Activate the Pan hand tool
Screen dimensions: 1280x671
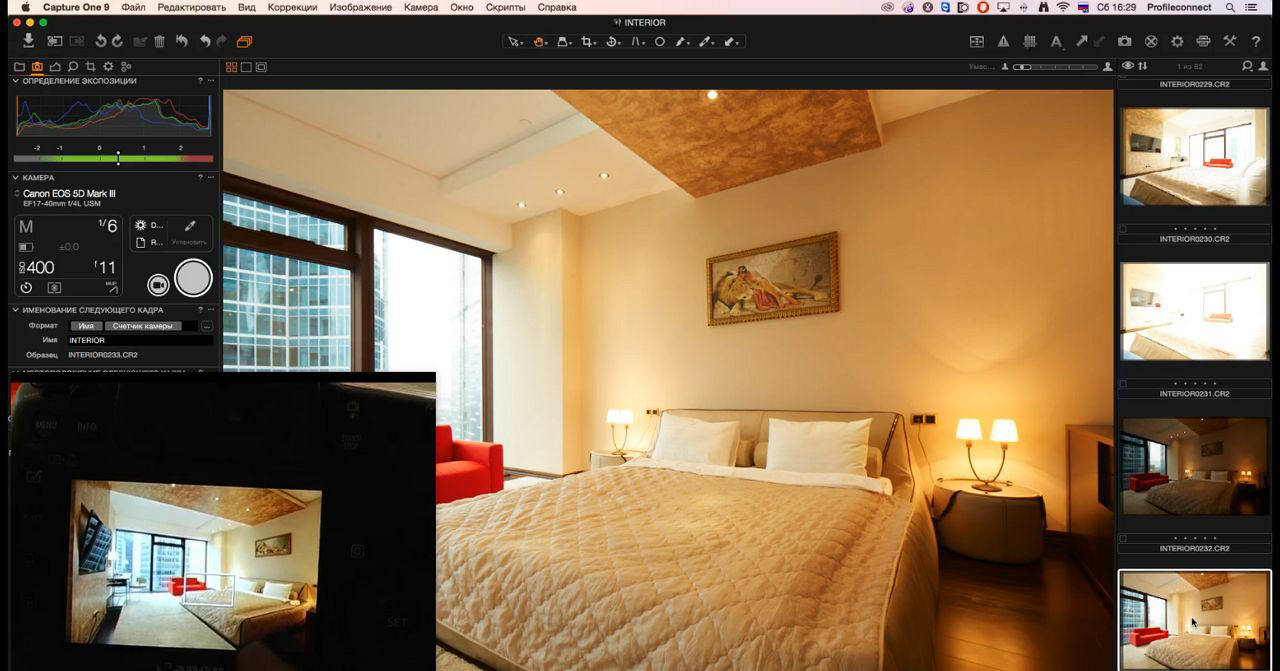pos(539,42)
